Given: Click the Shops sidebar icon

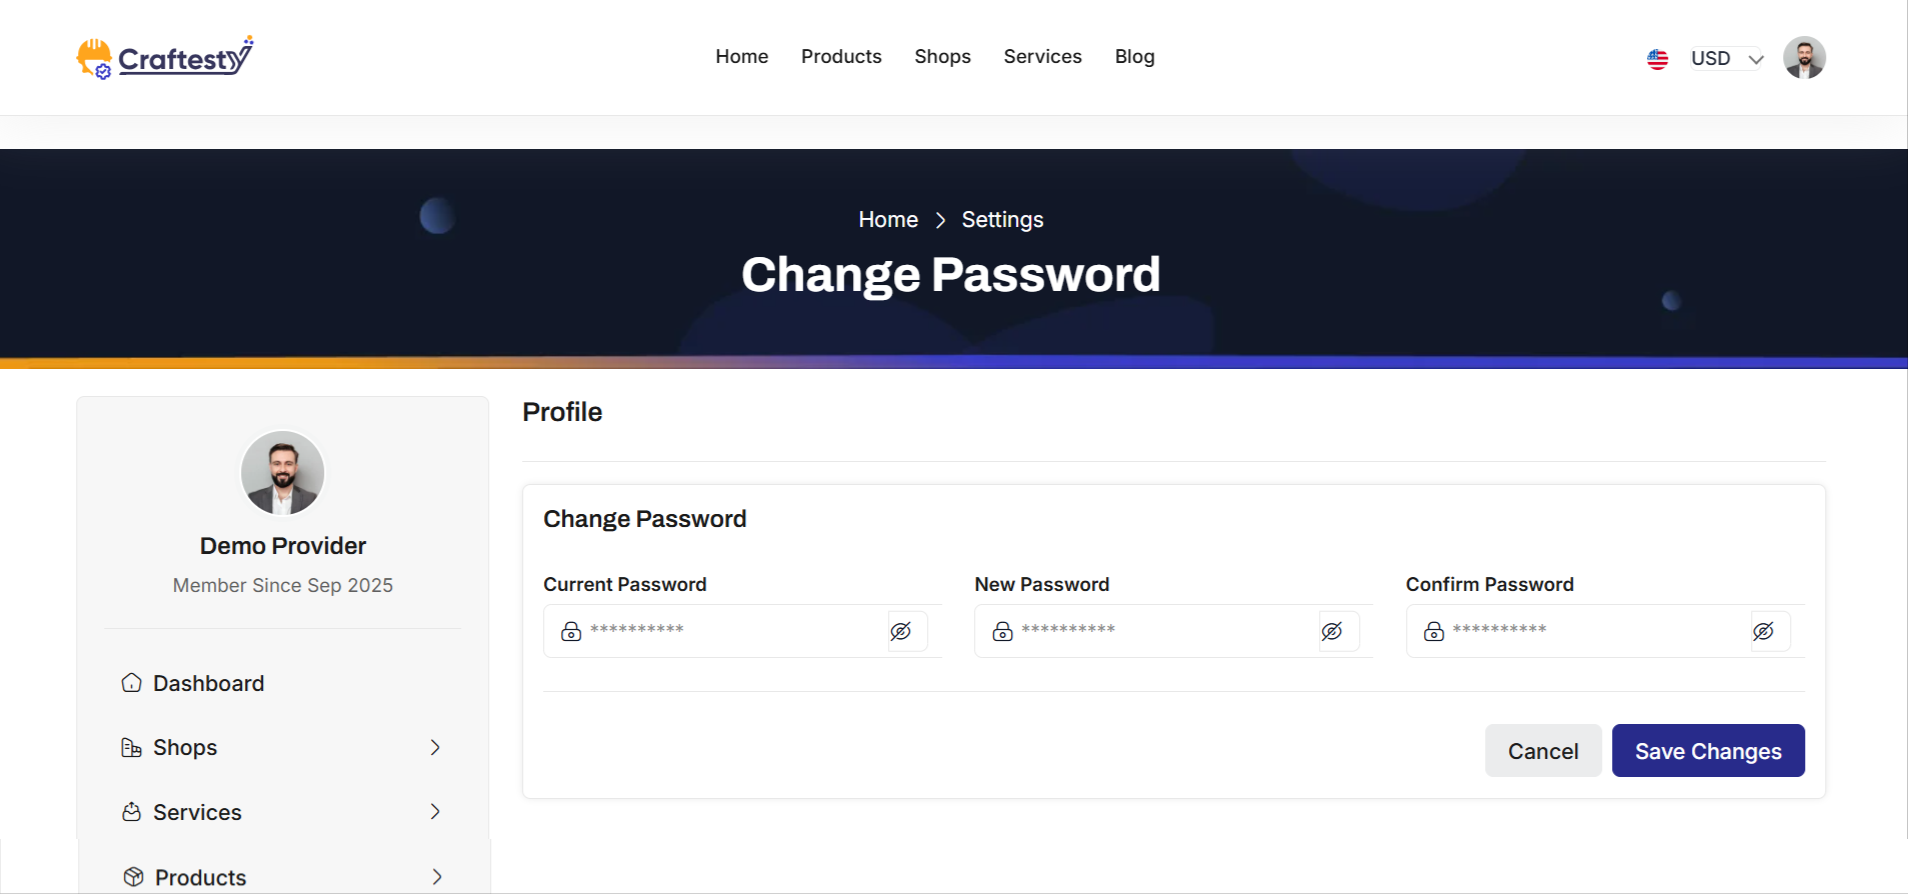Looking at the screenshot, I should click(131, 748).
